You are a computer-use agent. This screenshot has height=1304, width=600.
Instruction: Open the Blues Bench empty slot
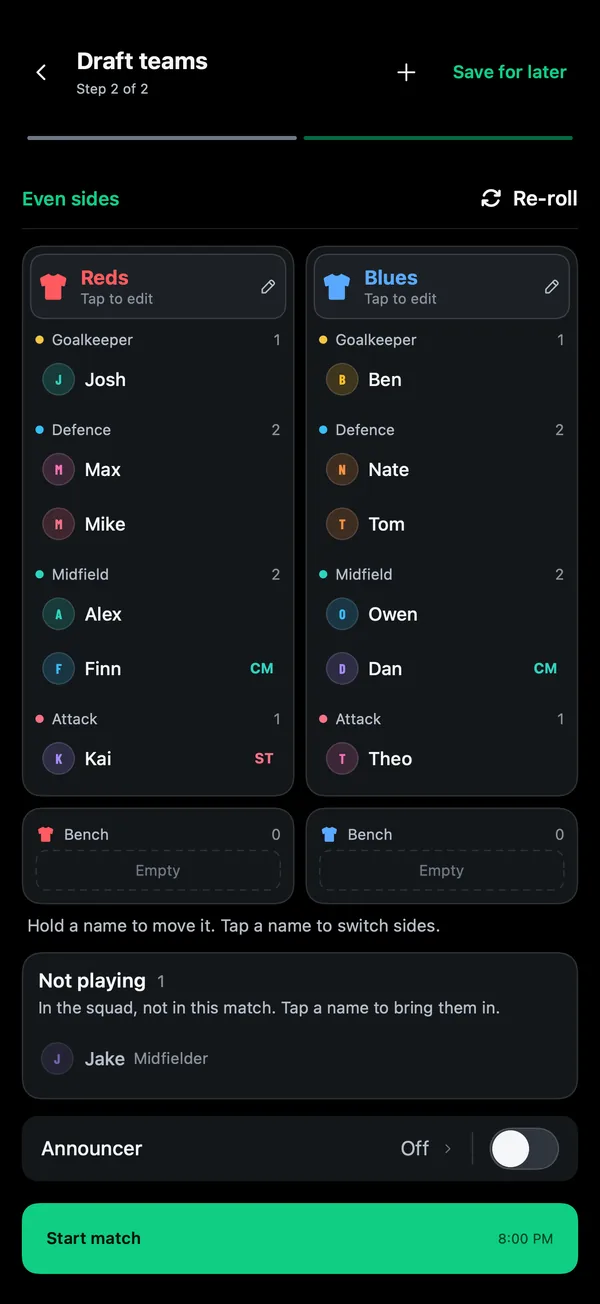(x=442, y=871)
